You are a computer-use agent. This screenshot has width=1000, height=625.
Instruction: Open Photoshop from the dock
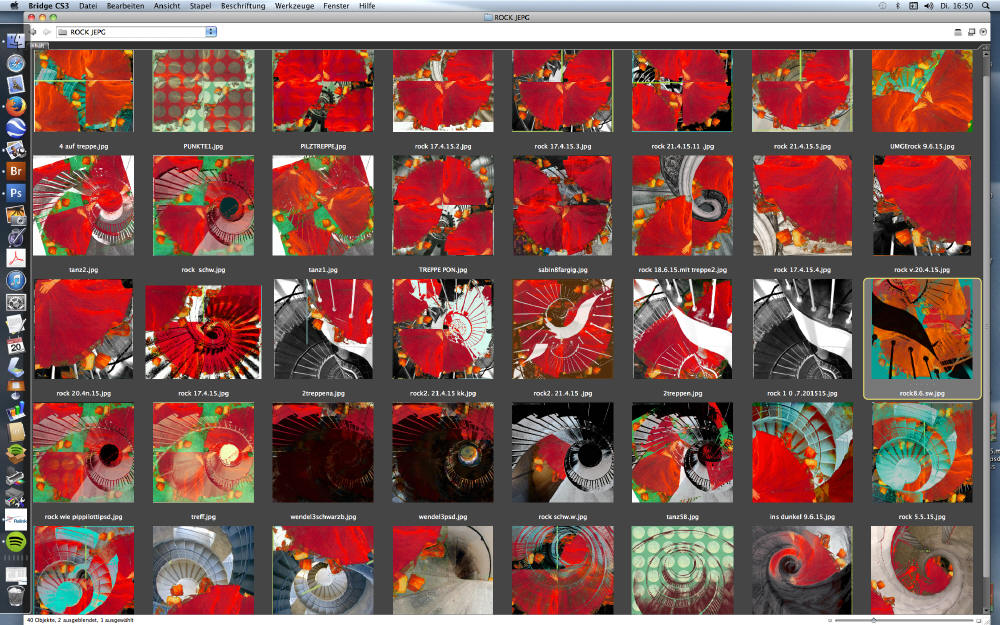click(15, 193)
